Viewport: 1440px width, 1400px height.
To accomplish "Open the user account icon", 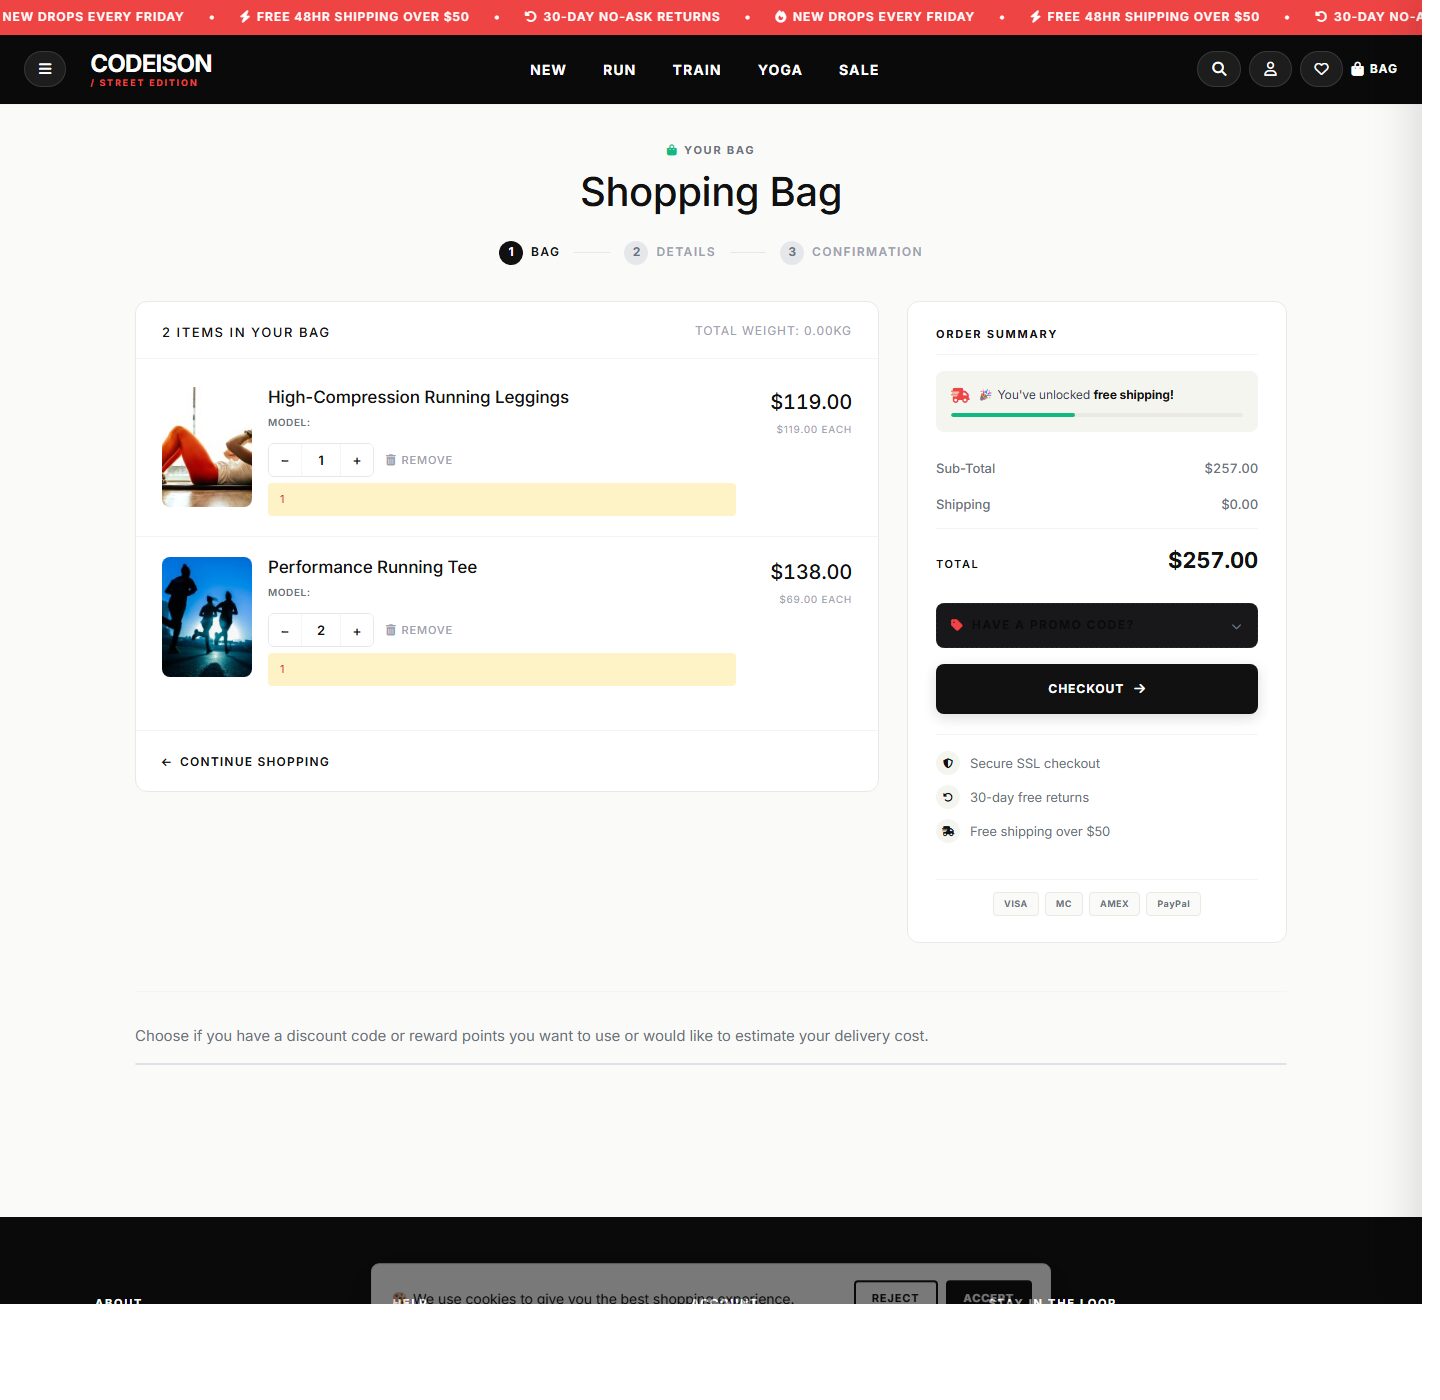I will pos(1270,69).
